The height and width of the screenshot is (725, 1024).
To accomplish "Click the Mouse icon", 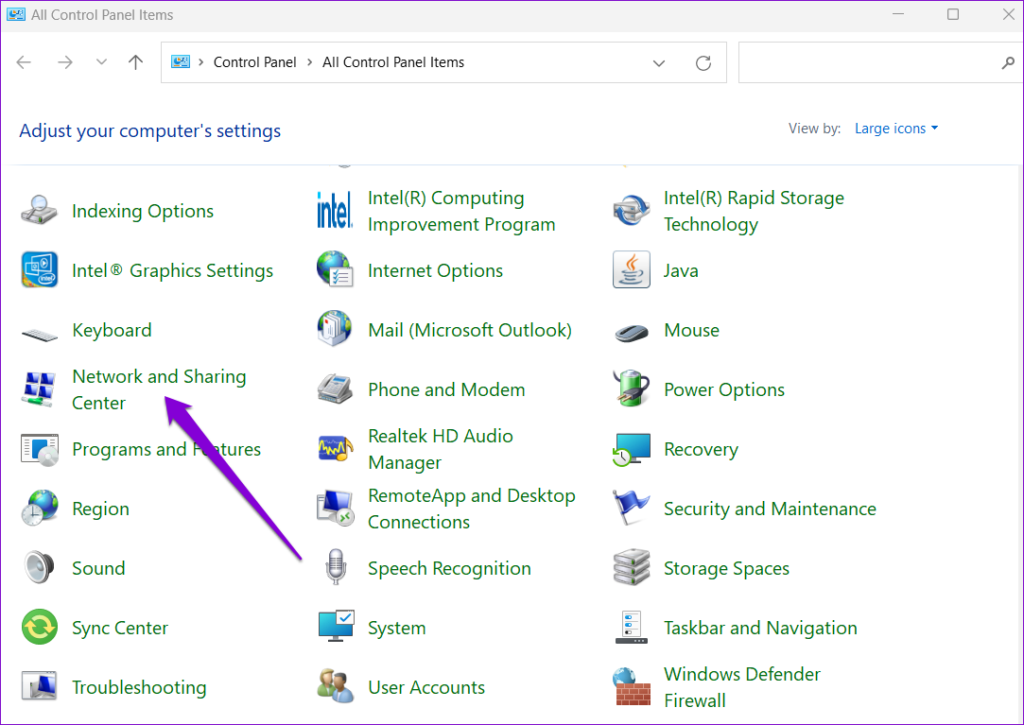I will pos(631,332).
